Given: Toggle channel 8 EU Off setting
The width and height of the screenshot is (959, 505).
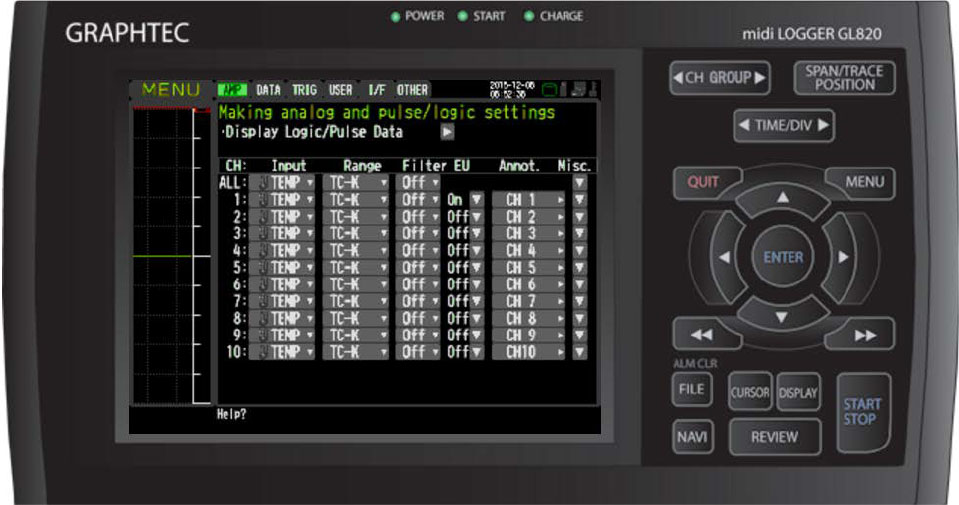Looking at the screenshot, I should [x=465, y=319].
